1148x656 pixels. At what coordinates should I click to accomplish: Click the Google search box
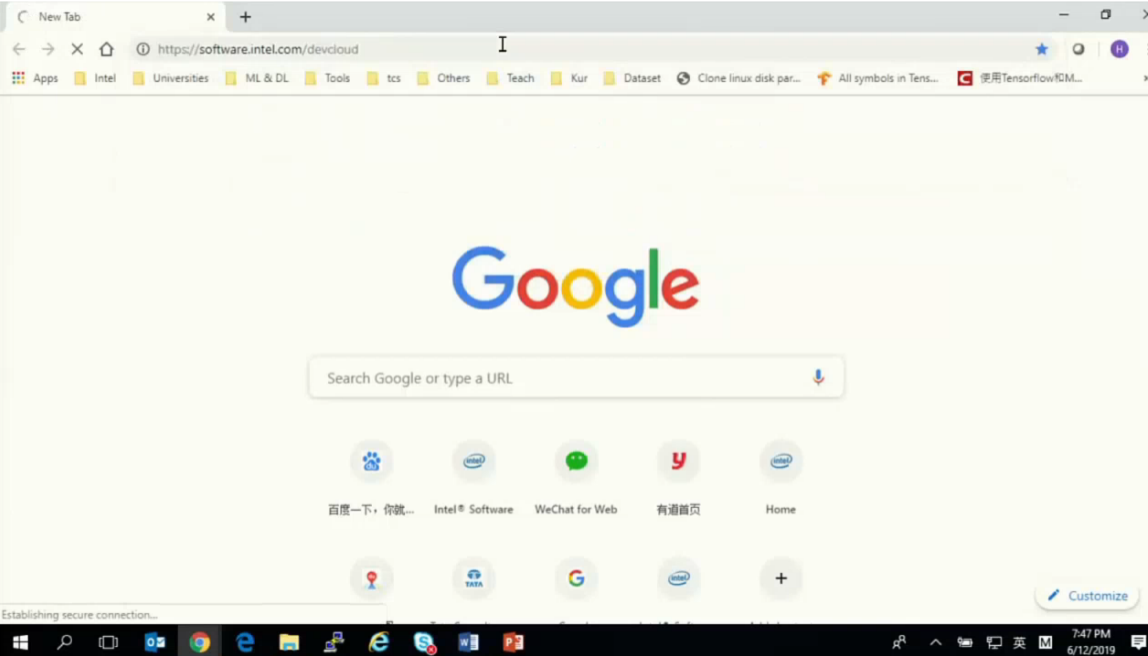576,378
